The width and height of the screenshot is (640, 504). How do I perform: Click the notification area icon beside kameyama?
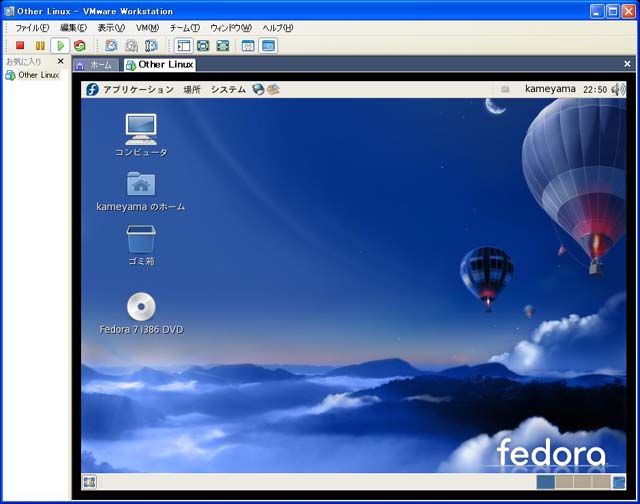(505, 89)
